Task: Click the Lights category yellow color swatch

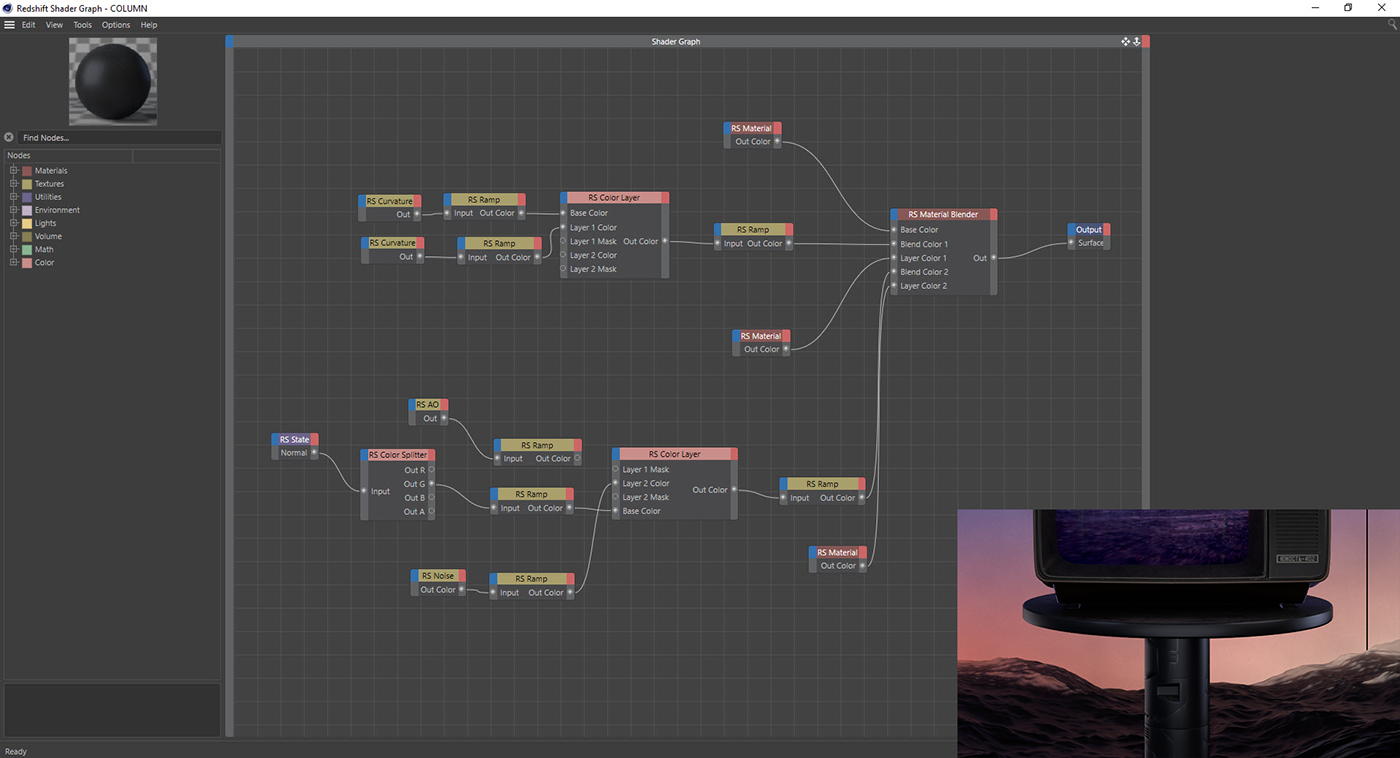Action: click(x=27, y=224)
